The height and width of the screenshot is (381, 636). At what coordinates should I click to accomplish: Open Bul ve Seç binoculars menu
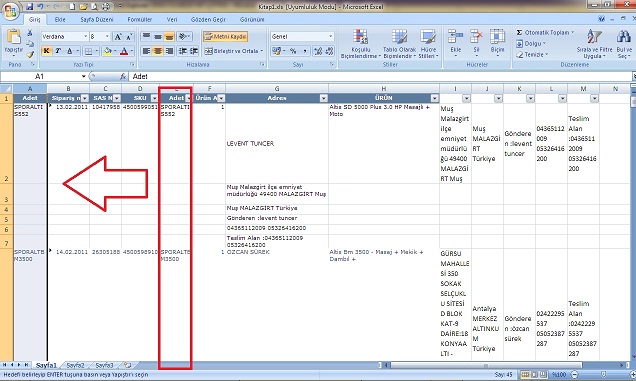tap(624, 44)
